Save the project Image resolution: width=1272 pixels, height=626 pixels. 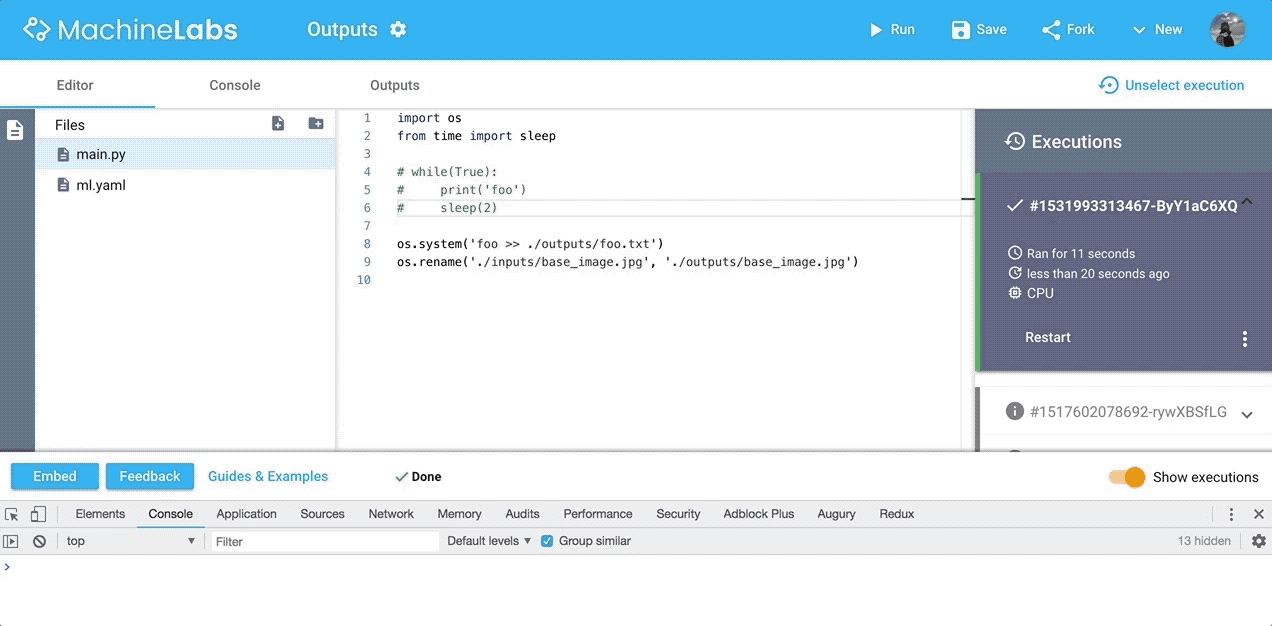978,29
